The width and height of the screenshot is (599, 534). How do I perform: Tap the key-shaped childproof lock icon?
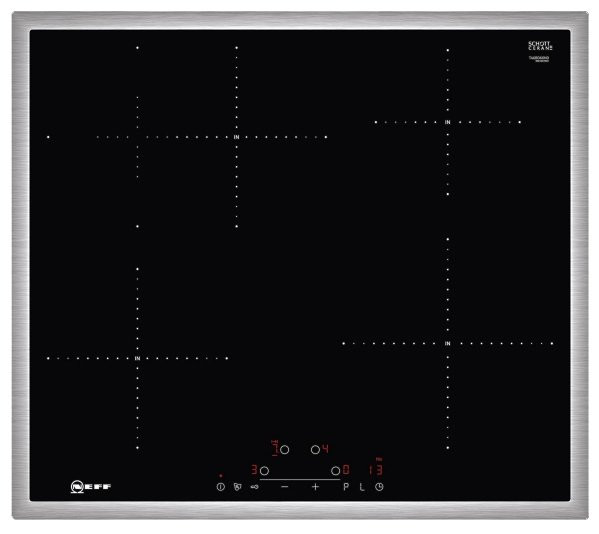(x=254, y=487)
